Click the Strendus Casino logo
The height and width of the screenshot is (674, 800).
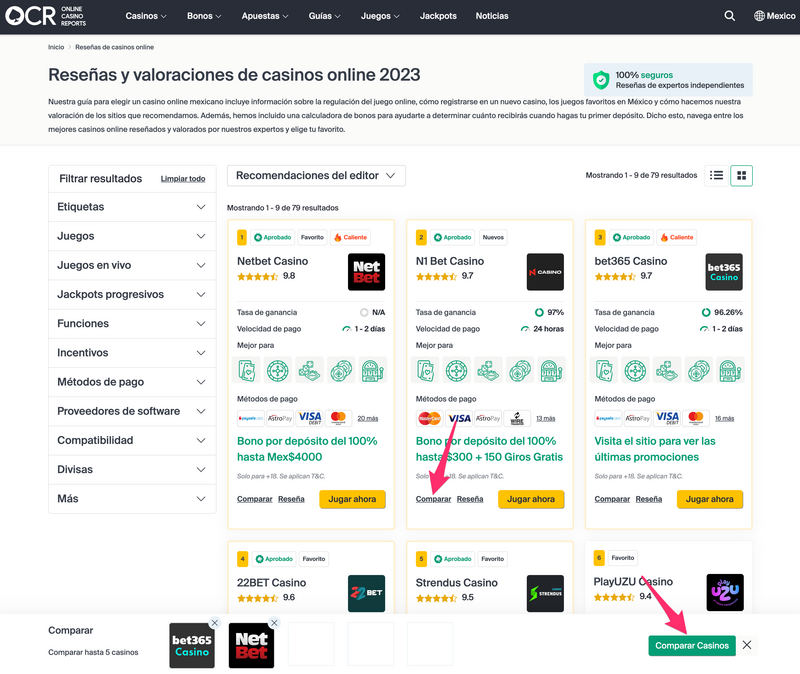(545, 593)
